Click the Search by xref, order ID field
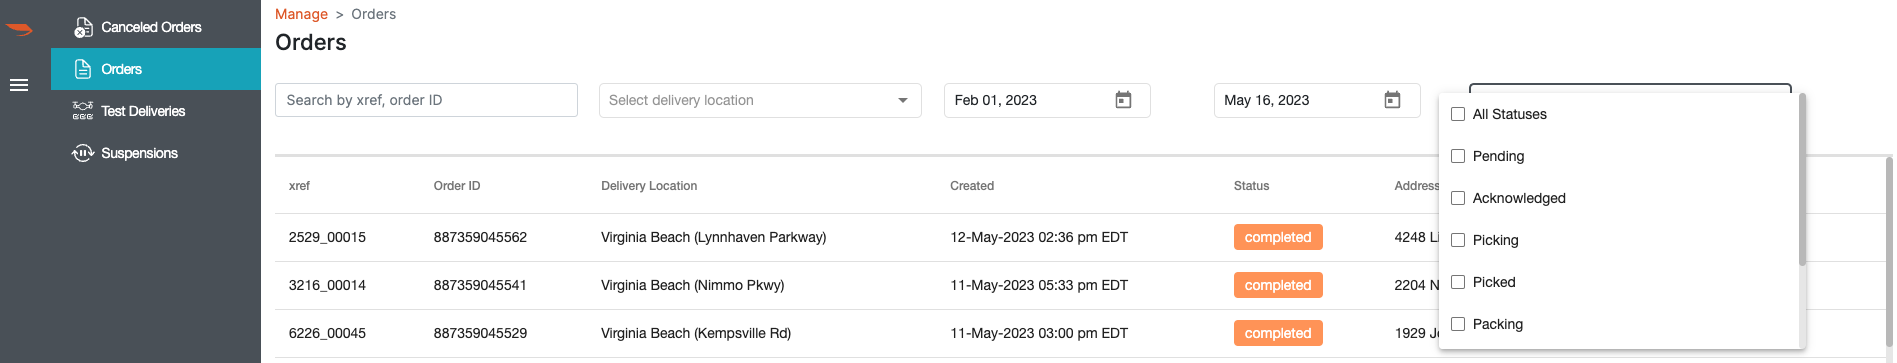1897x363 pixels. coord(426,100)
